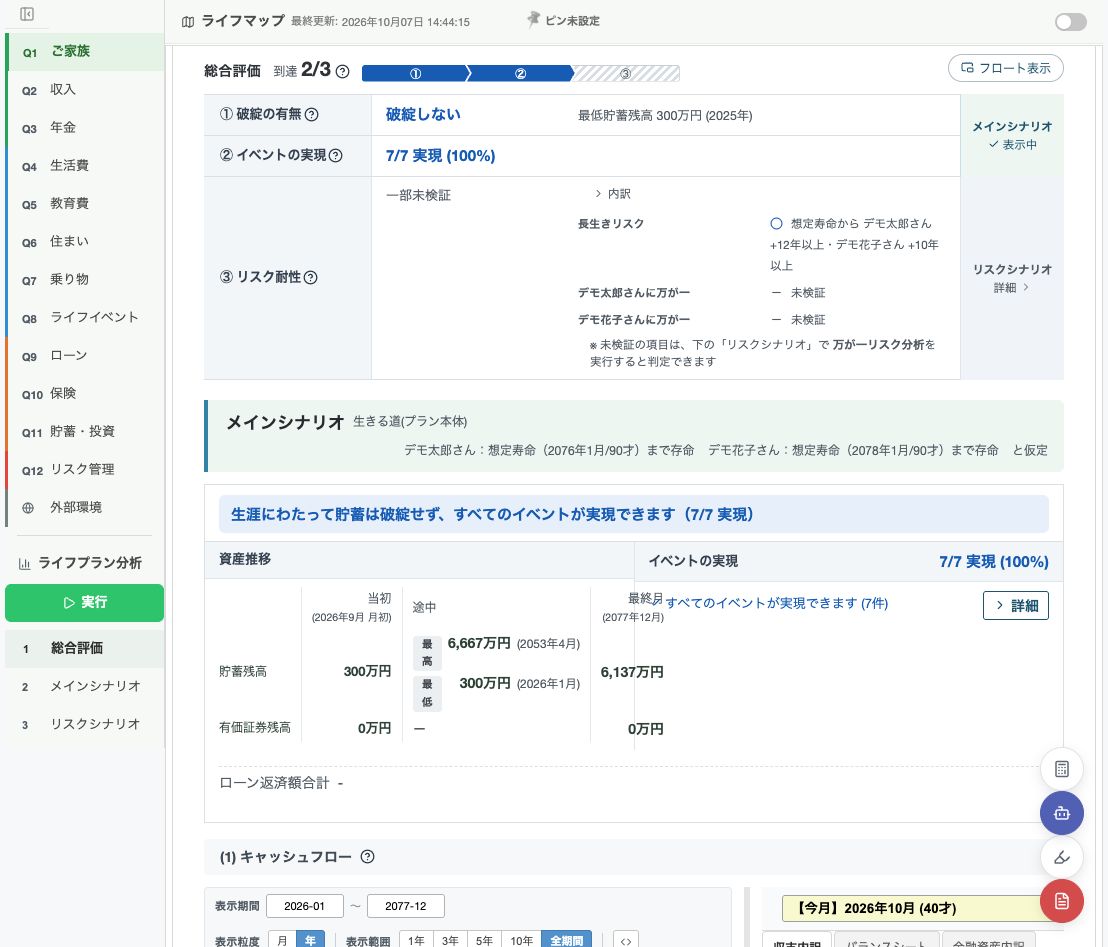Toggle the switch in the top header

point(1070,22)
